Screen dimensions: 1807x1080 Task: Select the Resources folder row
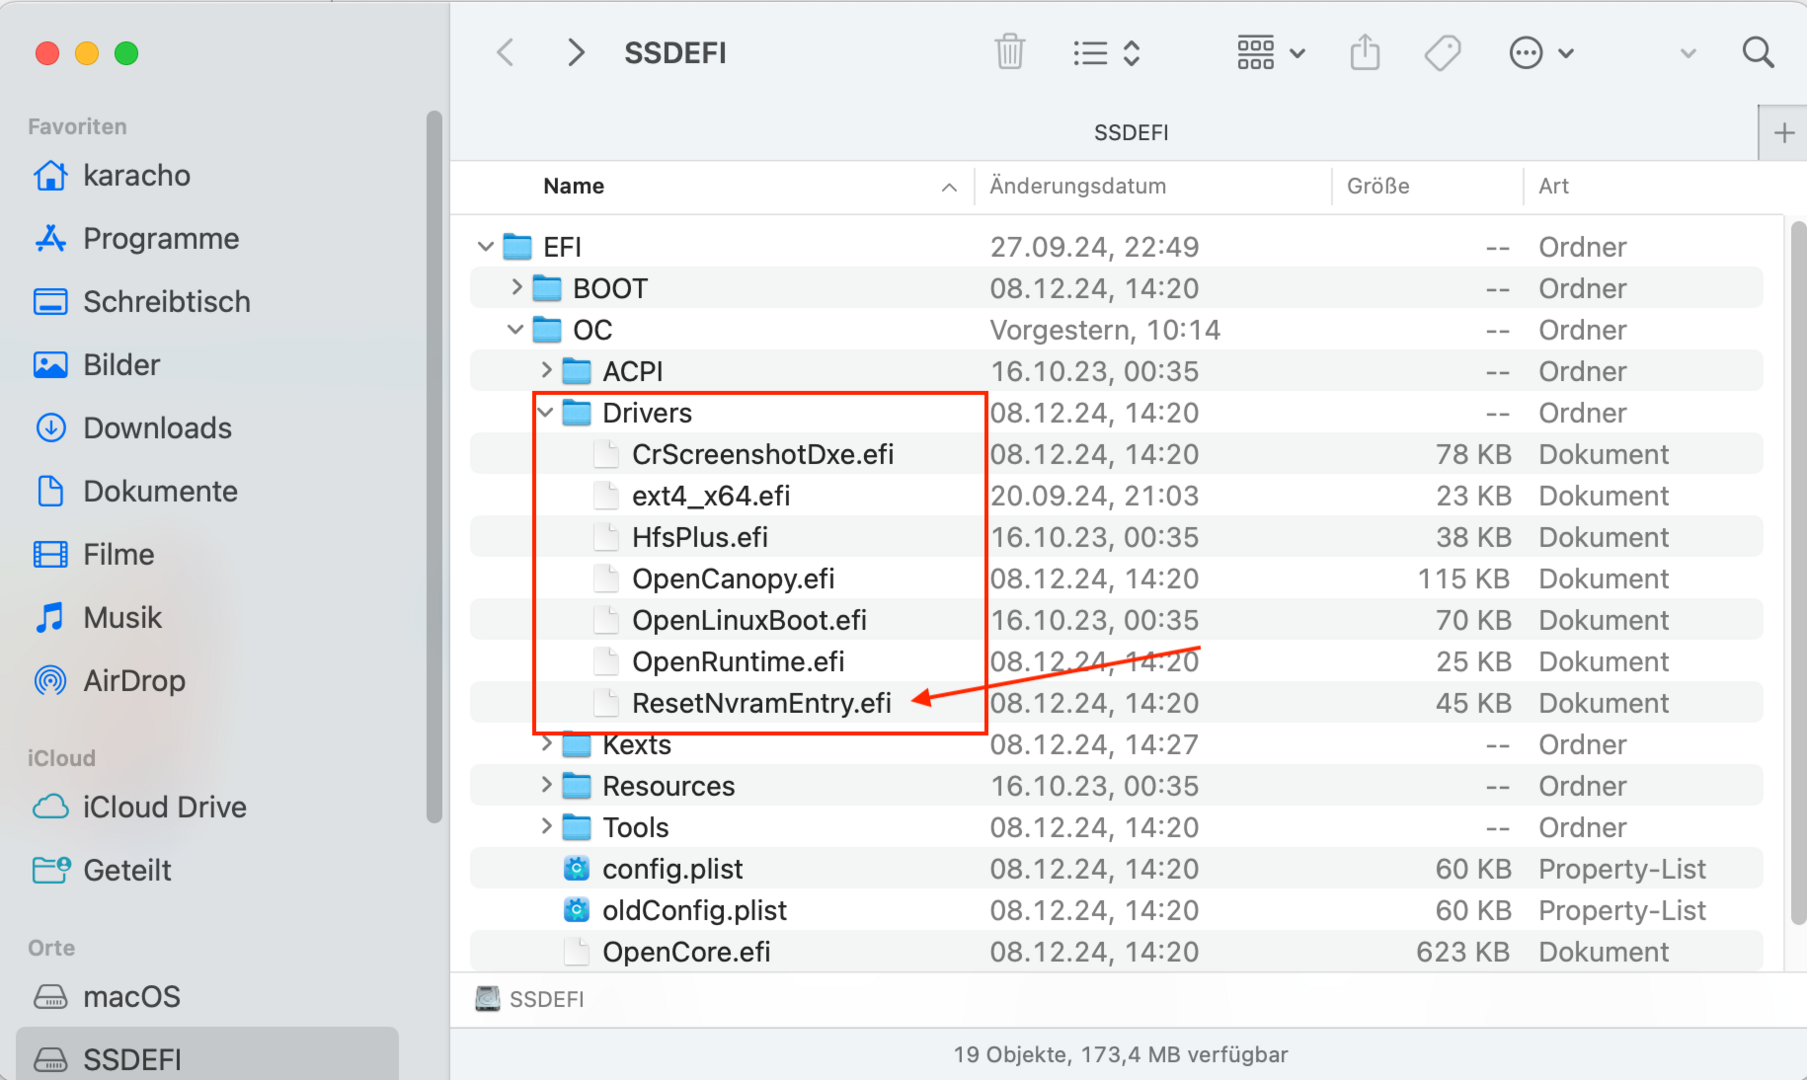pyautogui.click(x=1116, y=786)
